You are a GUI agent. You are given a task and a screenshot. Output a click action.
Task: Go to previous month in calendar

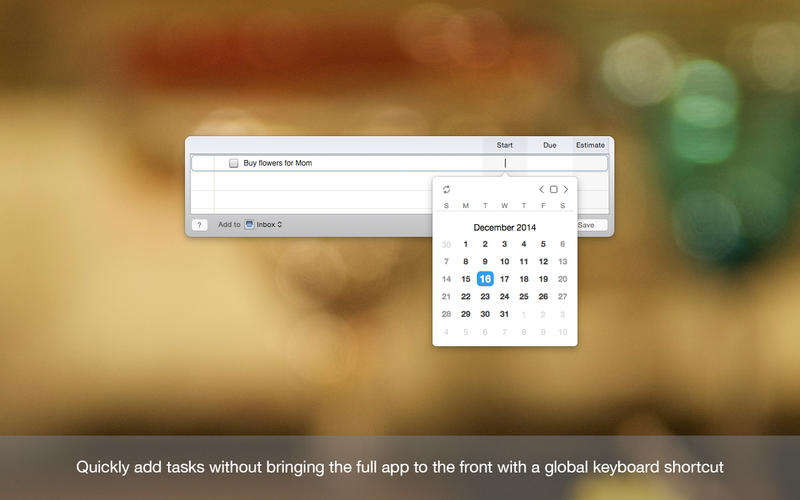tap(541, 189)
